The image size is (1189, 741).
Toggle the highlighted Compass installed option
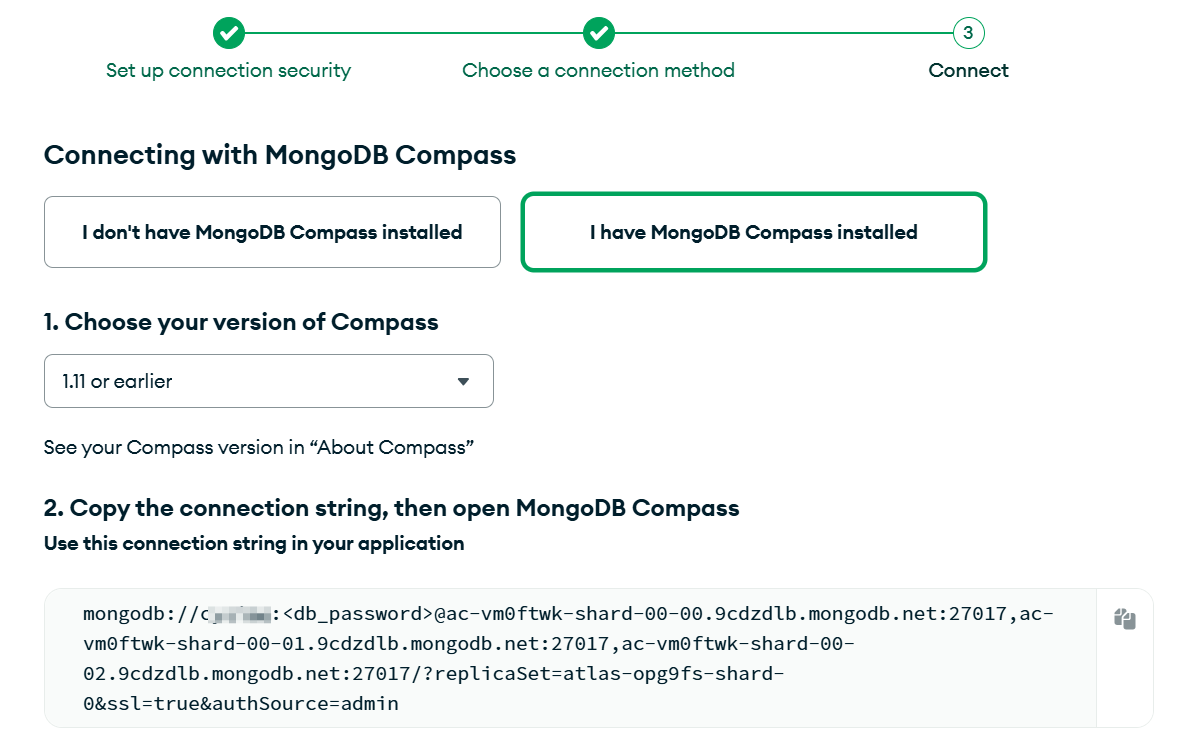coord(753,232)
